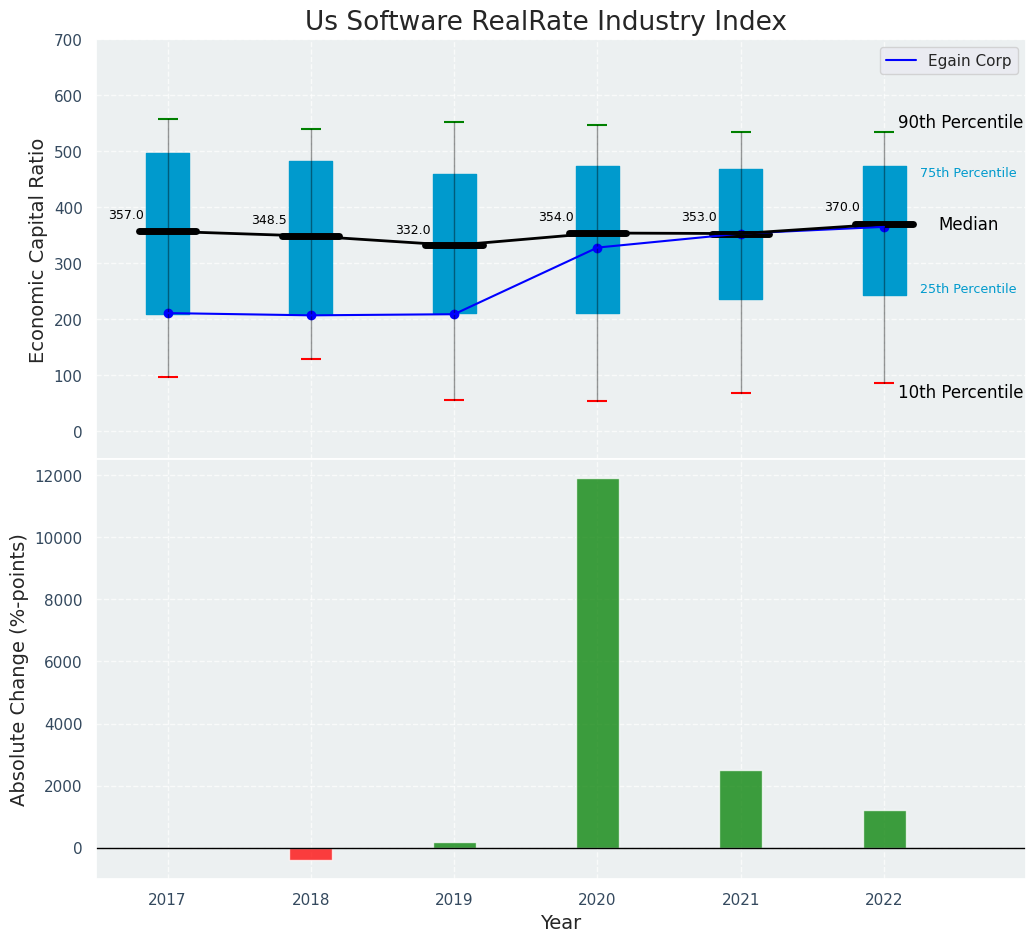Click the 2021 tick label on x-axis

(740, 900)
